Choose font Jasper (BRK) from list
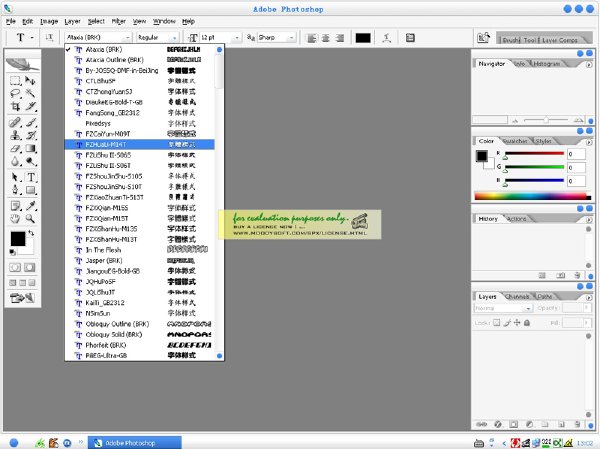This screenshot has height=449, width=600. [140, 261]
